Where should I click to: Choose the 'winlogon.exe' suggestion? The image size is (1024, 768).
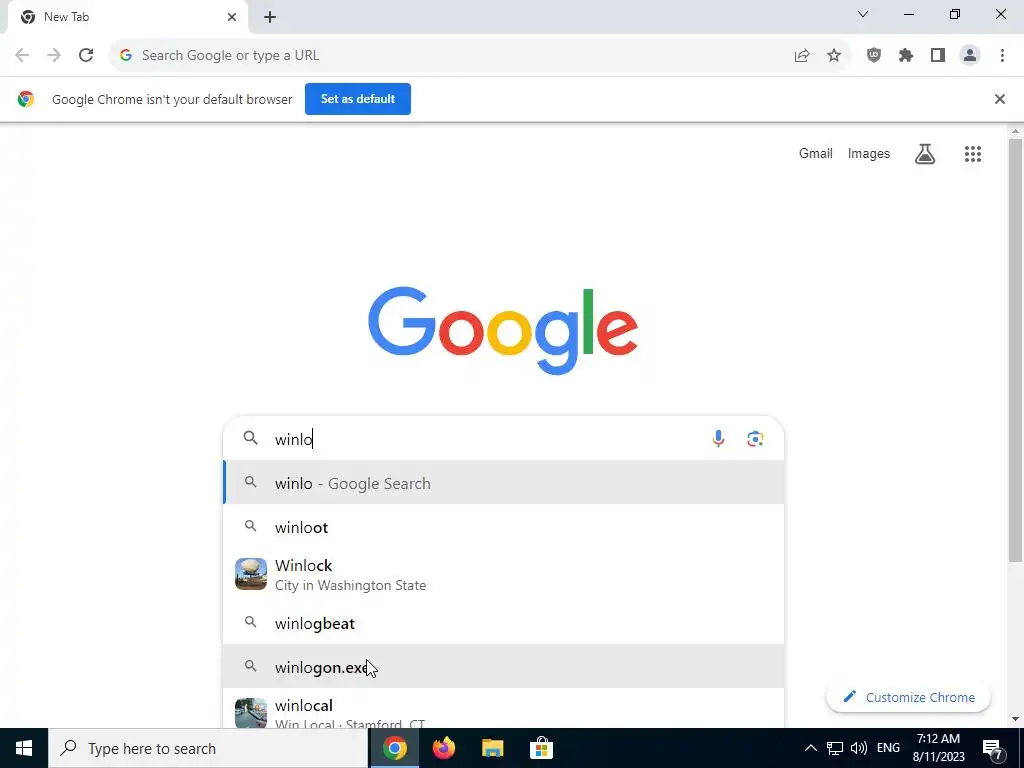pyautogui.click(x=504, y=667)
